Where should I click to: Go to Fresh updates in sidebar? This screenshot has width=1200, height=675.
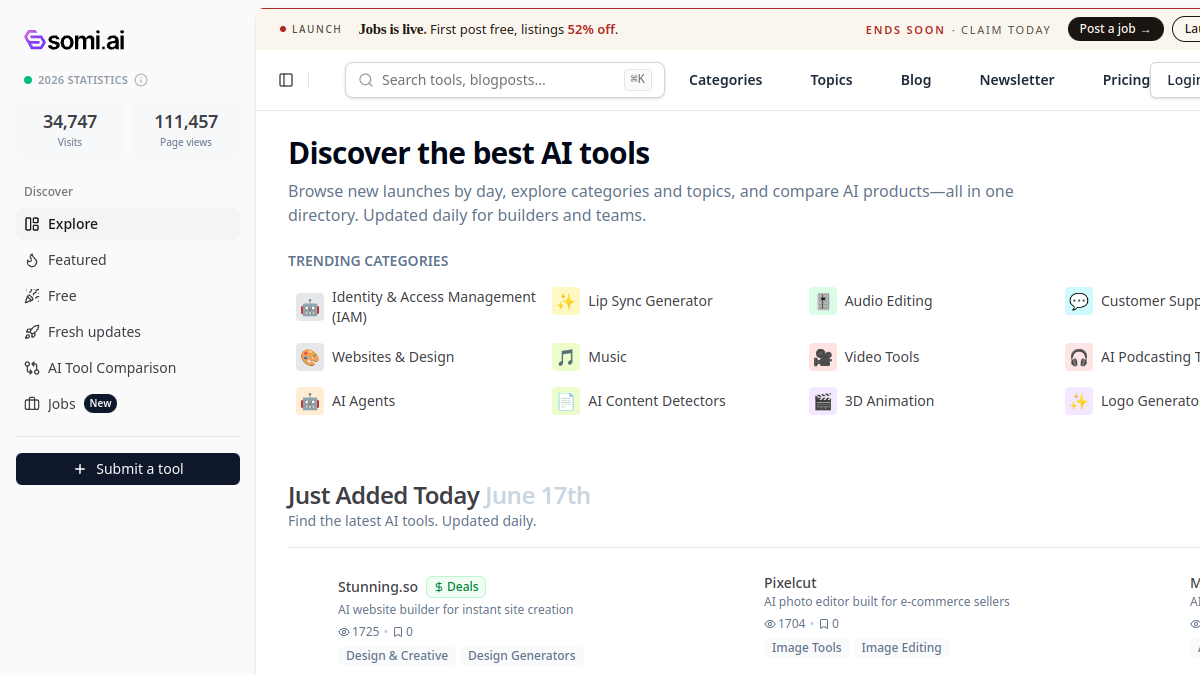tap(128, 332)
